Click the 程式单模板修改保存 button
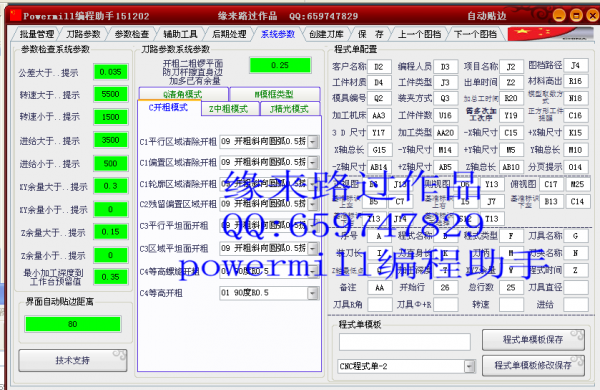Image resolution: width=600 pixels, height=390 pixels. click(533, 365)
